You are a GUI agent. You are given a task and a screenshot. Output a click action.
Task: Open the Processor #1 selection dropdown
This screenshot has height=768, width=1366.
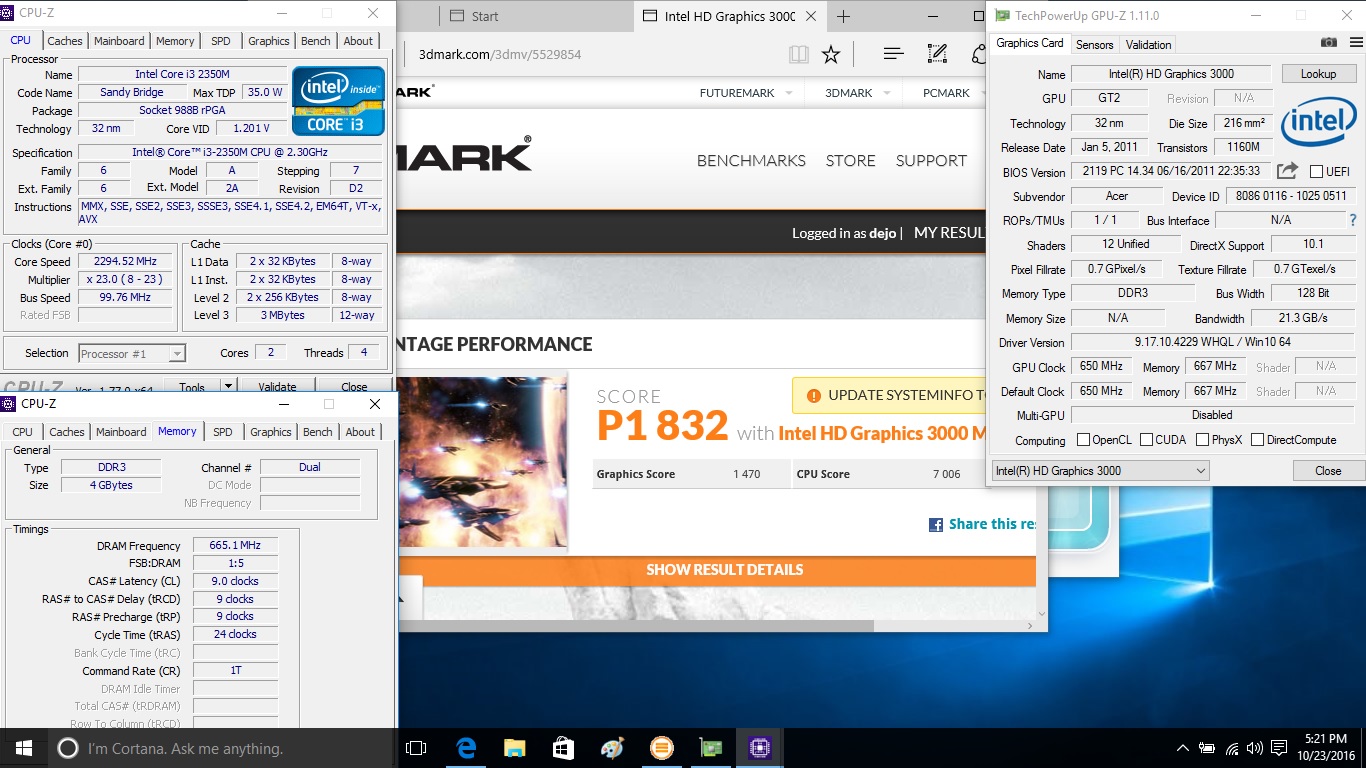[x=132, y=353]
